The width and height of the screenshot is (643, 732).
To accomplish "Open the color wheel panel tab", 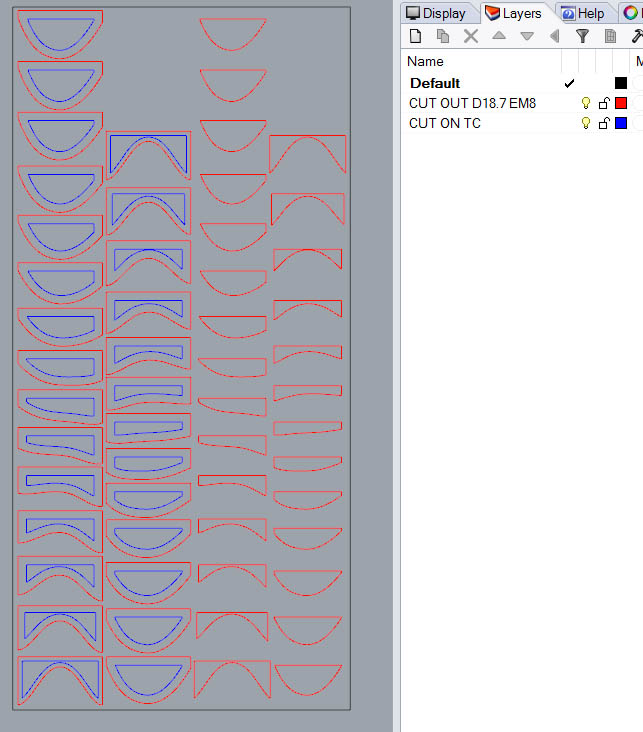I will 631,13.
